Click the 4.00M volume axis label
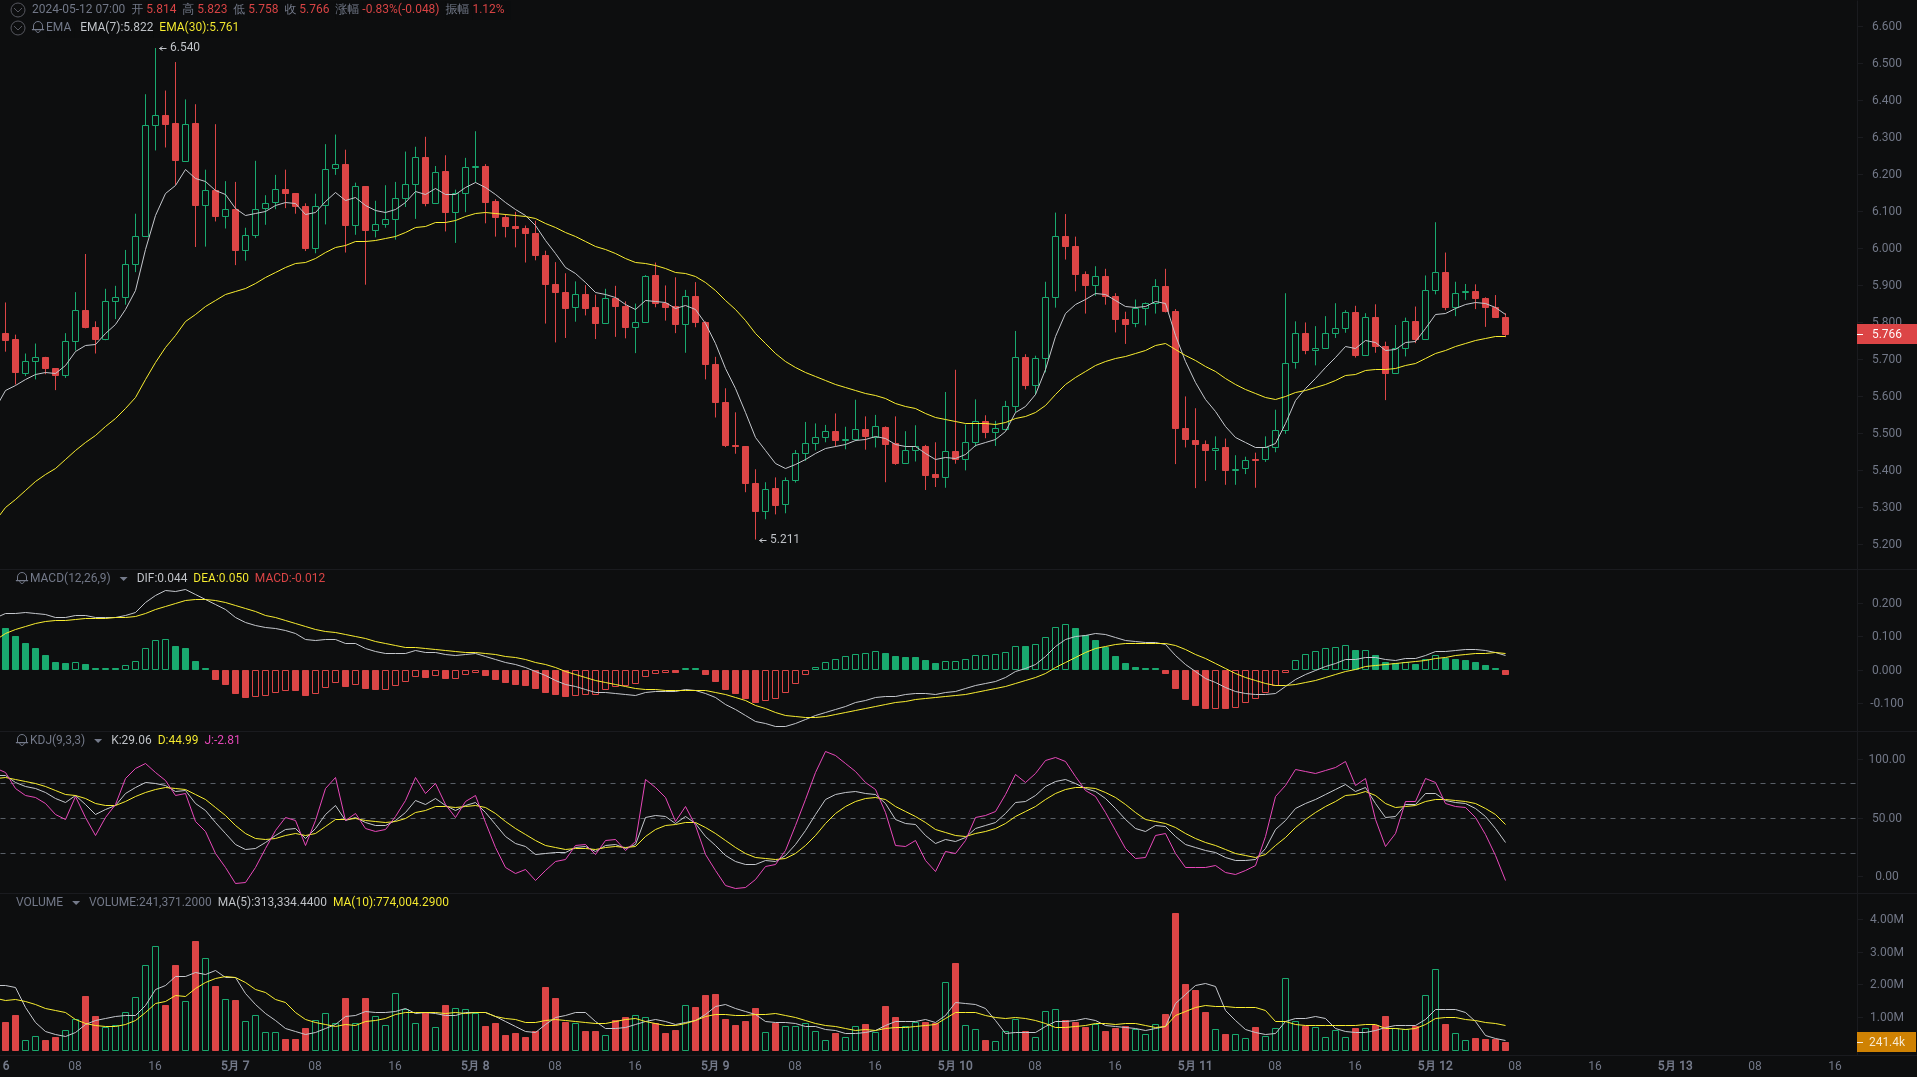 click(1887, 919)
